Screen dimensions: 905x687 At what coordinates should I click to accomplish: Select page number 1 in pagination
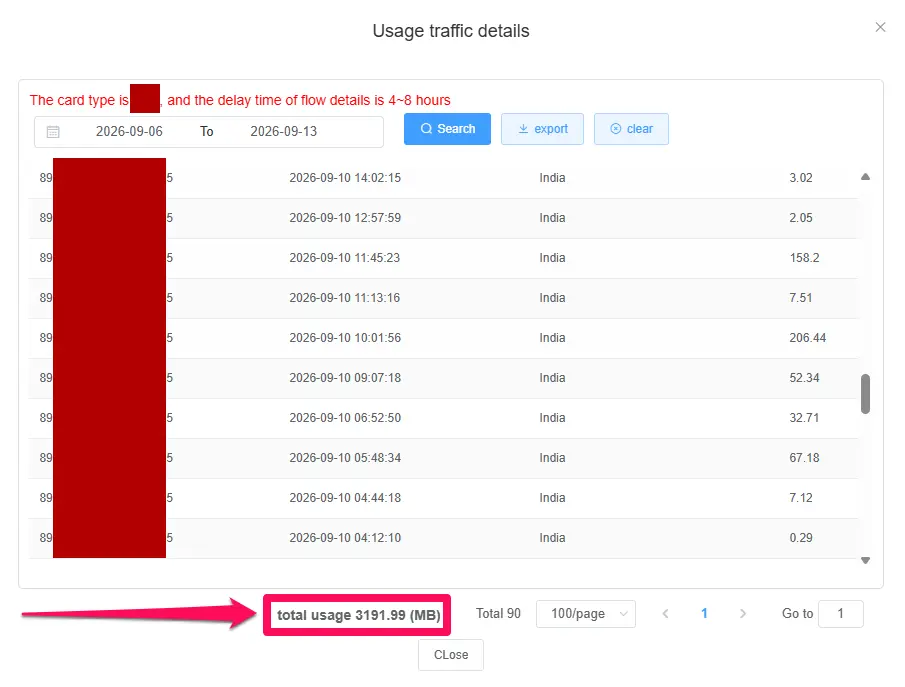pos(704,614)
